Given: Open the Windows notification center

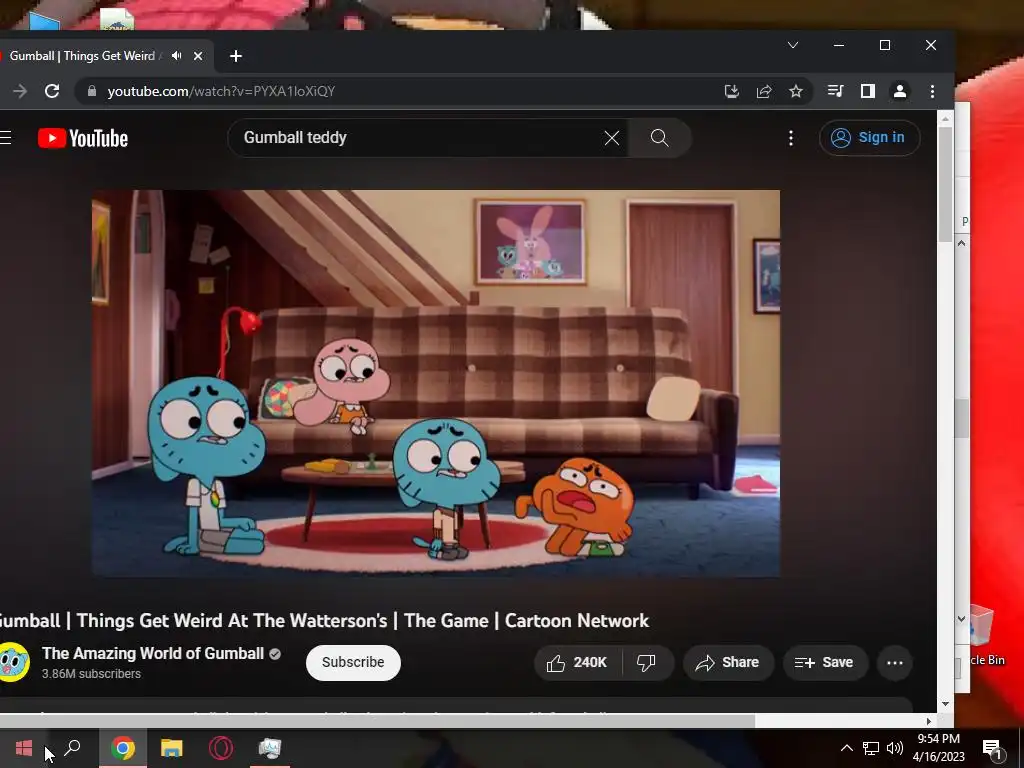Looking at the screenshot, I should [x=993, y=749].
